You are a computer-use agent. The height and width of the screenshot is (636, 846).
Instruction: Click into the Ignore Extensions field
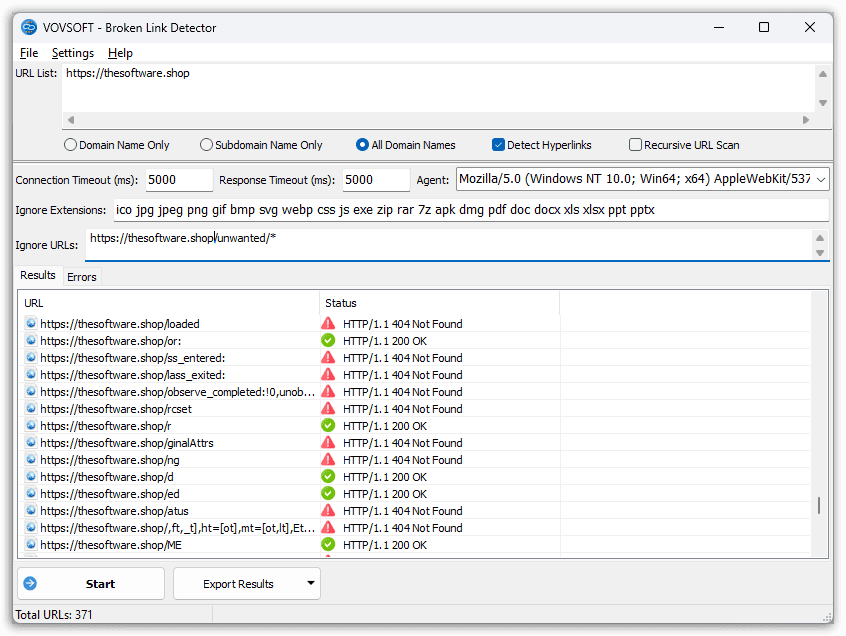click(471, 210)
